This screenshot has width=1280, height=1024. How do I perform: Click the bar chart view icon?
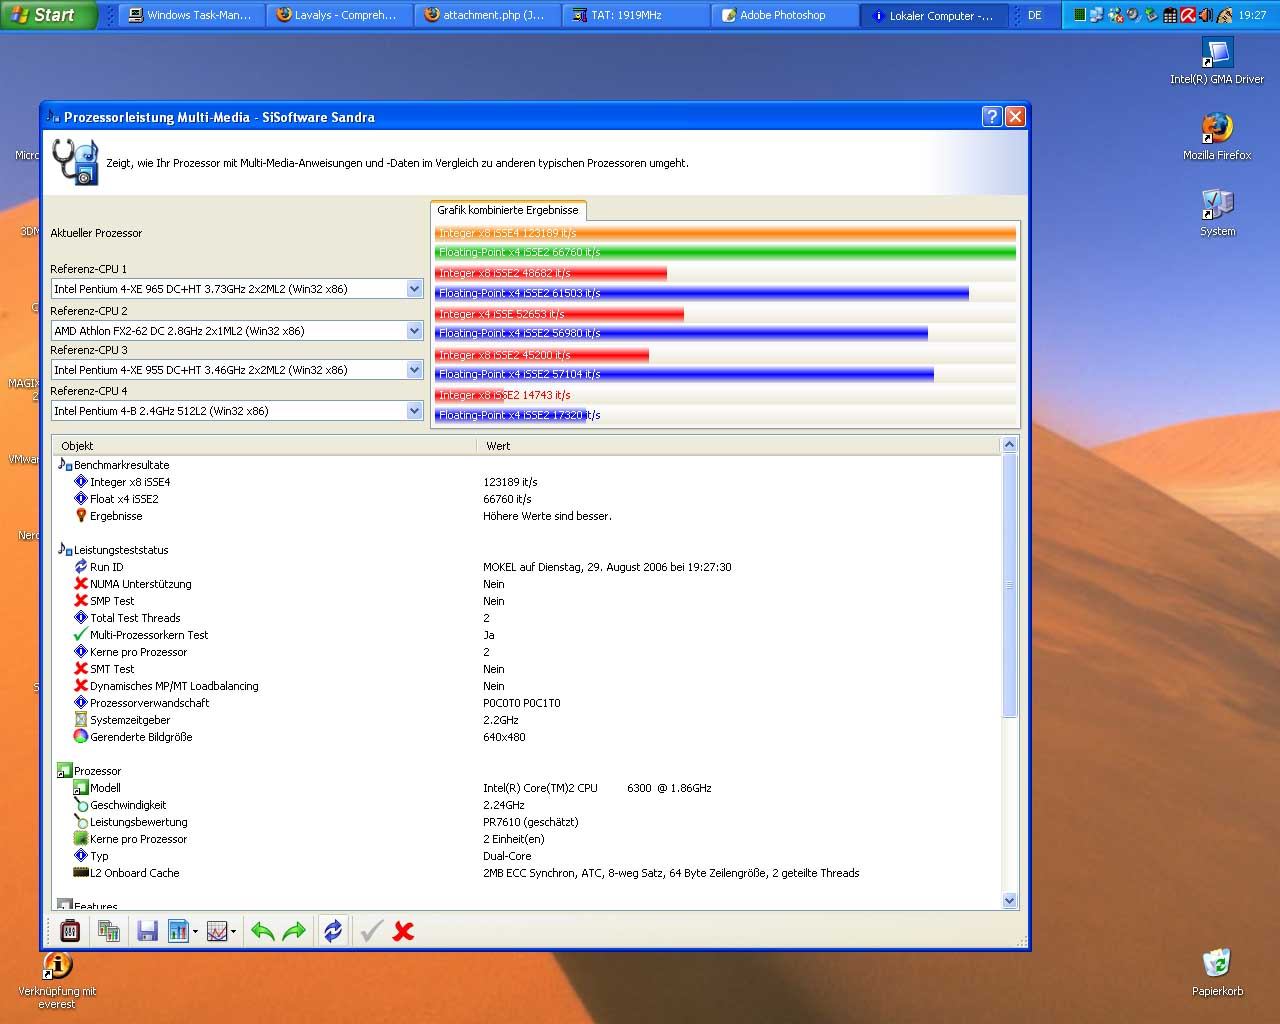pyautogui.click(x=179, y=931)
